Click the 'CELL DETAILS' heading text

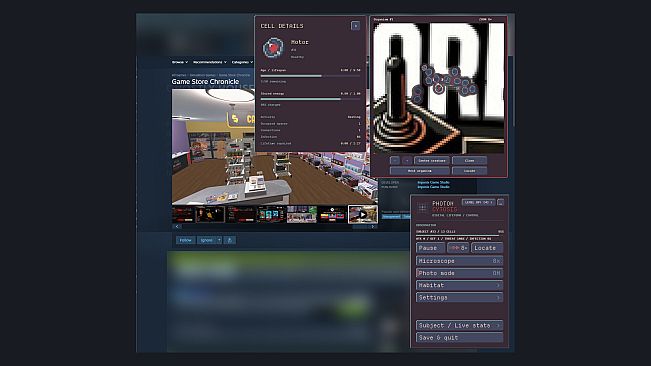[x=282, y=26]
